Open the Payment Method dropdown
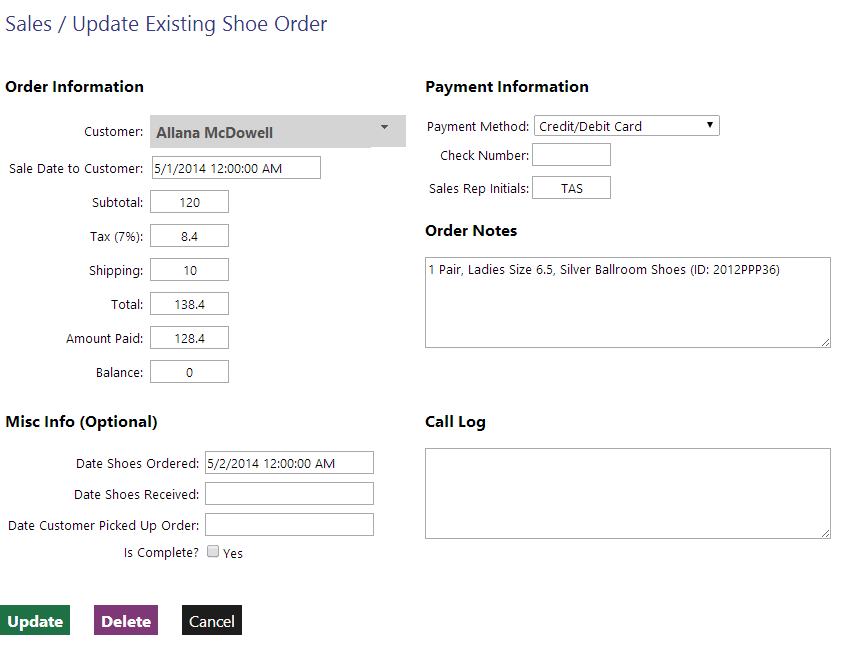The height and width of the screenshot is (653, 850). [626, 125]
